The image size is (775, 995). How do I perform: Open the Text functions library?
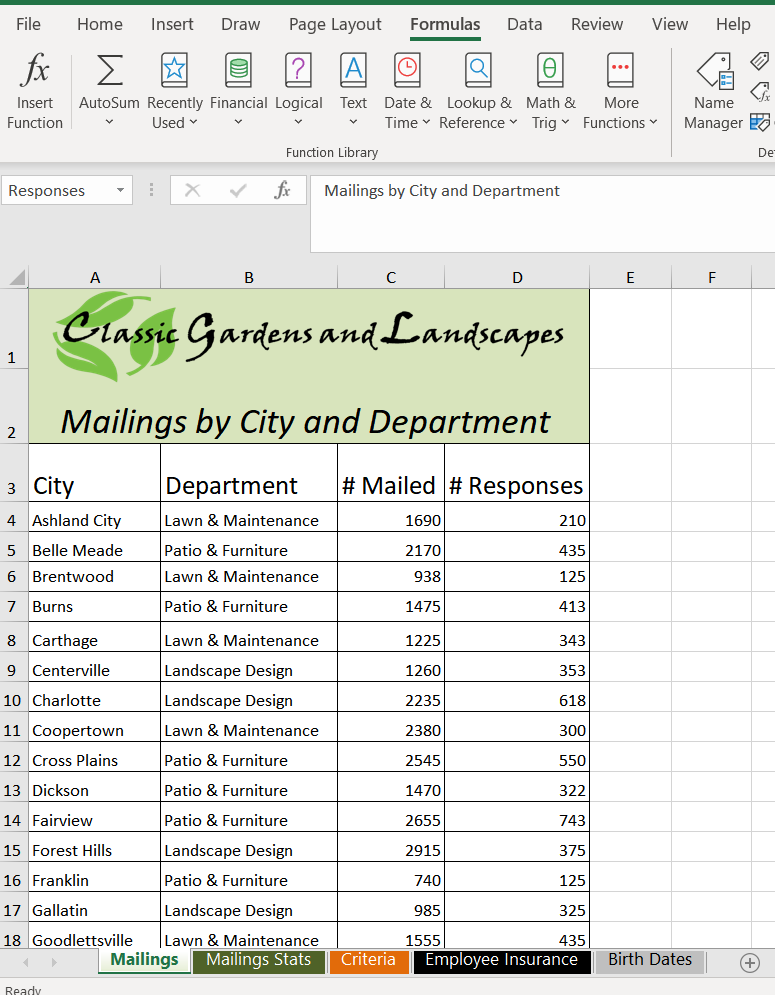(353, 92)
